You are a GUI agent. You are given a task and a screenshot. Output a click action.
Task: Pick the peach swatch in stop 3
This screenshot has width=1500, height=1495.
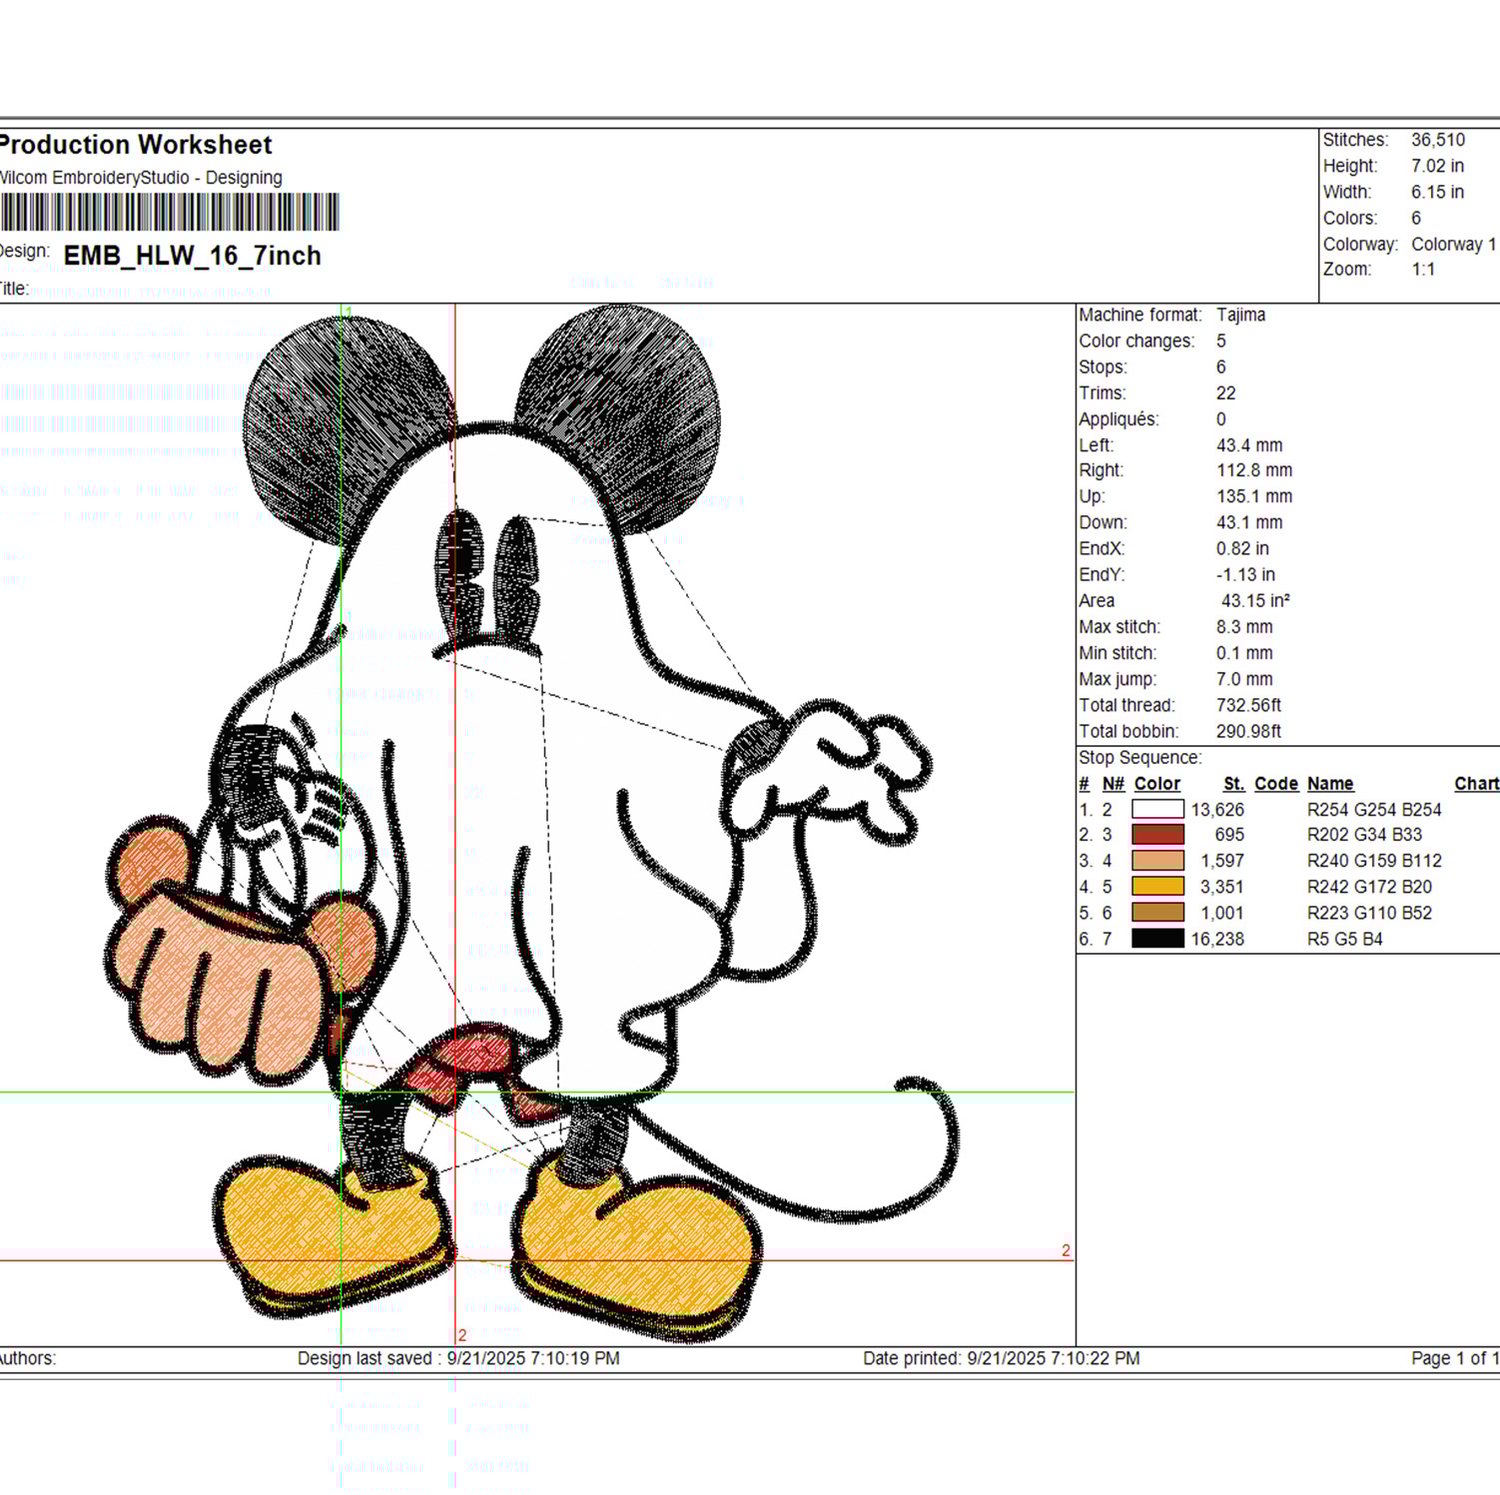1157,861
